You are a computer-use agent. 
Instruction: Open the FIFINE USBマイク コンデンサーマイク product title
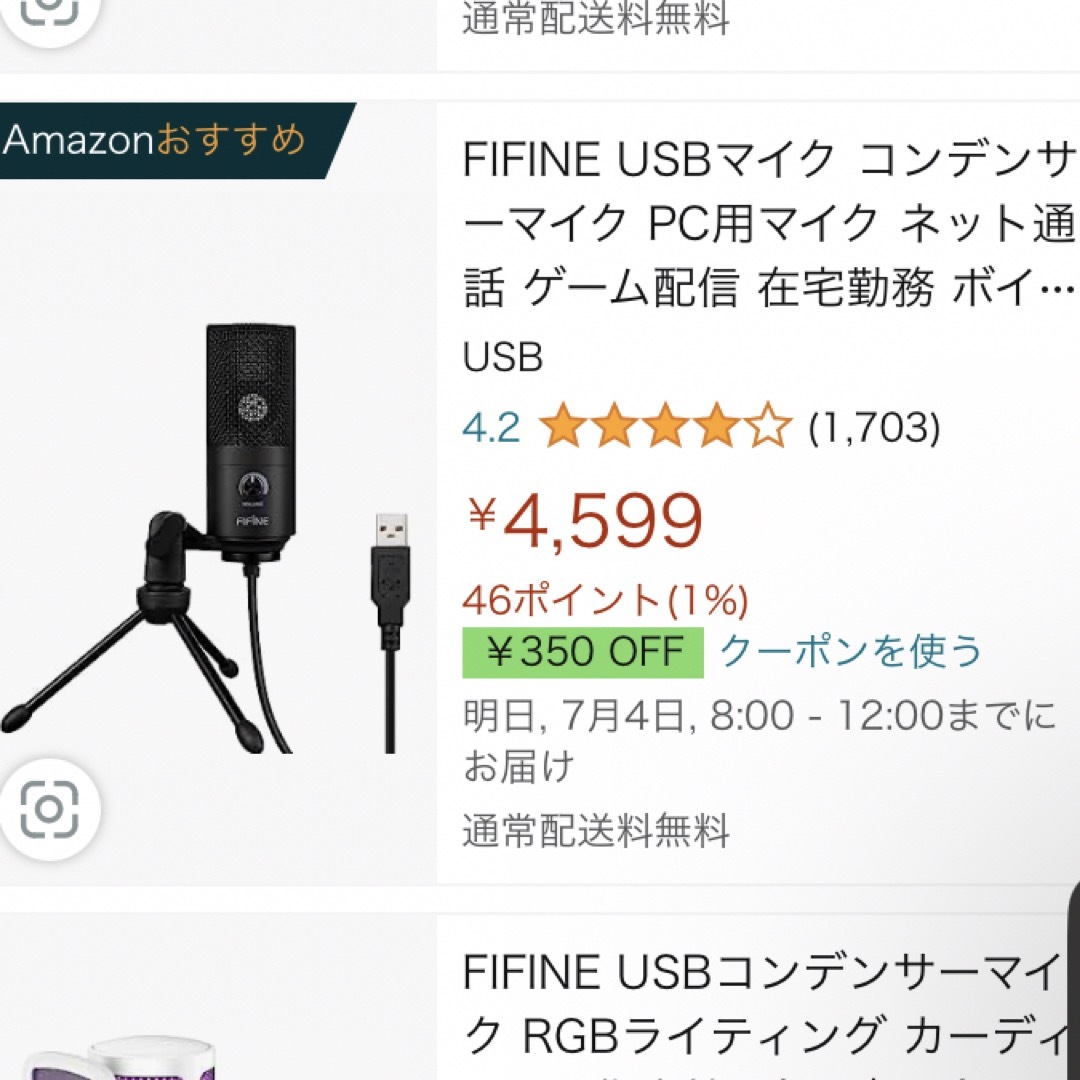tap(769, 224)
